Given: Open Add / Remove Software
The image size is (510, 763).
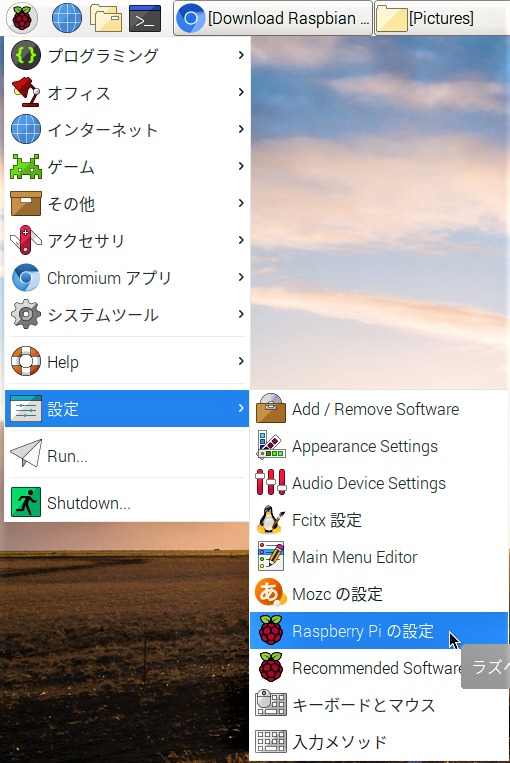Looking at the screenshot, I should click(379, 409).
